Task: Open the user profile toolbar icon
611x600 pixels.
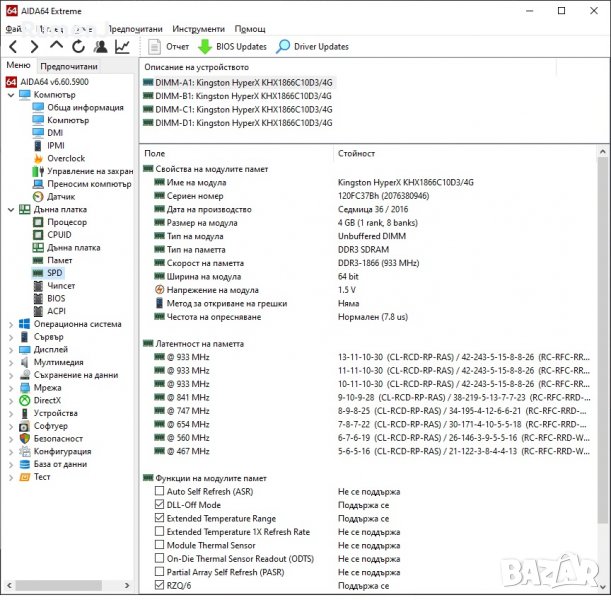Action: point(100,46)
